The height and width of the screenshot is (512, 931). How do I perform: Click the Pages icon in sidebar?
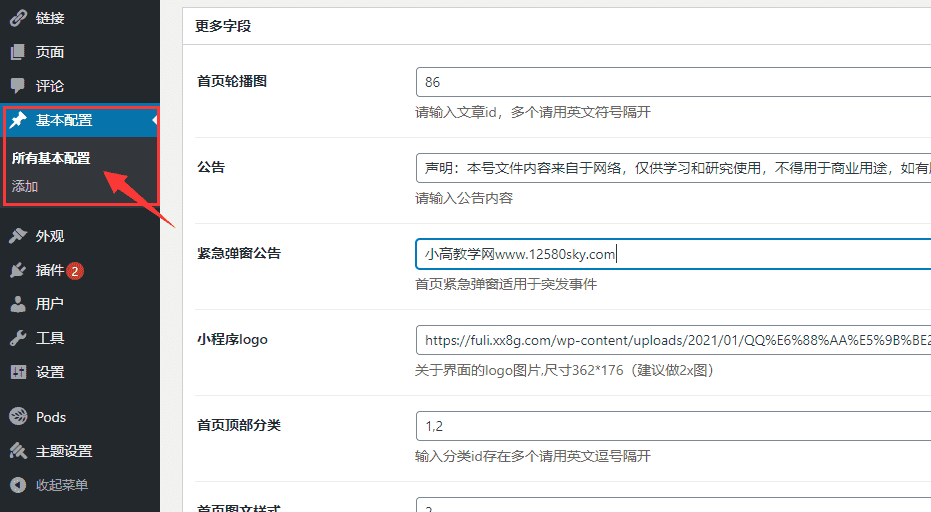(18, 52)
